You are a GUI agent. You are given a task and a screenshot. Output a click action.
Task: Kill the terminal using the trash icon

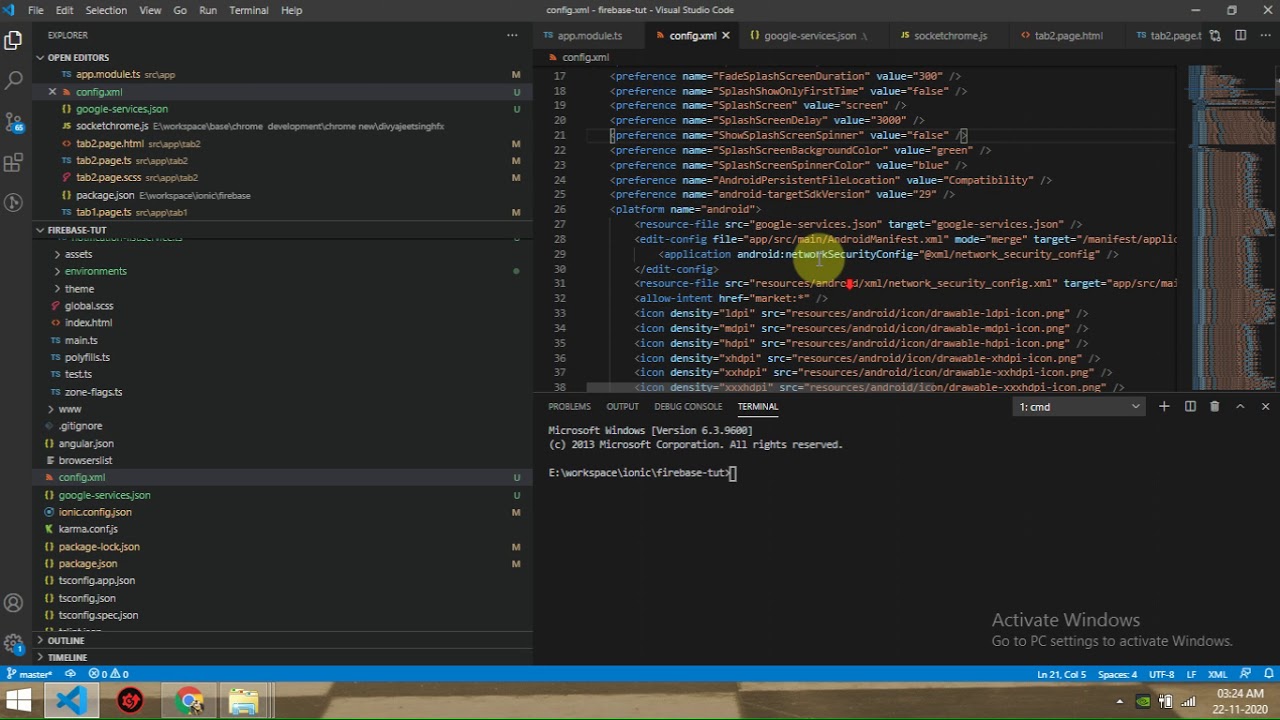click(x=1215, y=407)
